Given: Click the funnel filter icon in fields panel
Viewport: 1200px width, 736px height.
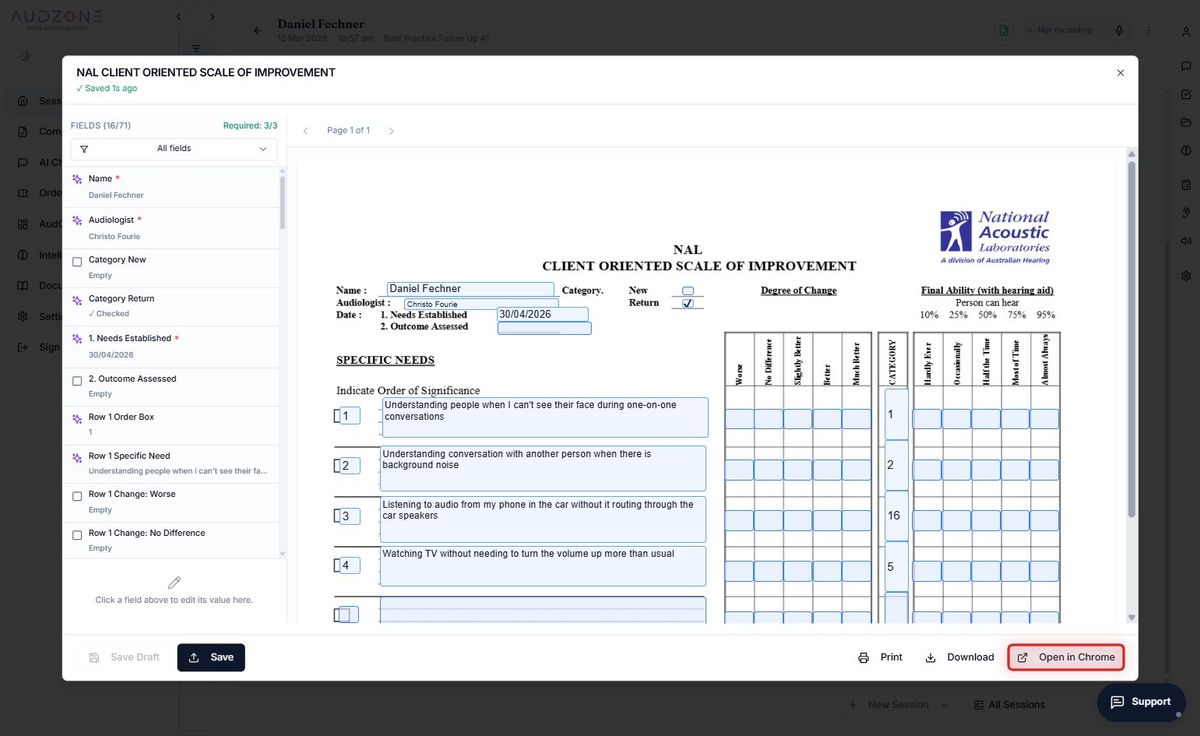Looking at the screenshot, I should [84, 149].
